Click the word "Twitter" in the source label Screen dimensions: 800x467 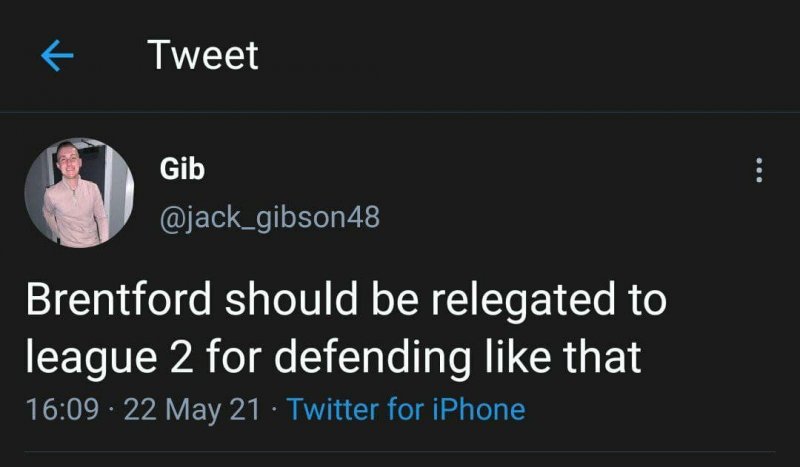click(x=336, y=408)
